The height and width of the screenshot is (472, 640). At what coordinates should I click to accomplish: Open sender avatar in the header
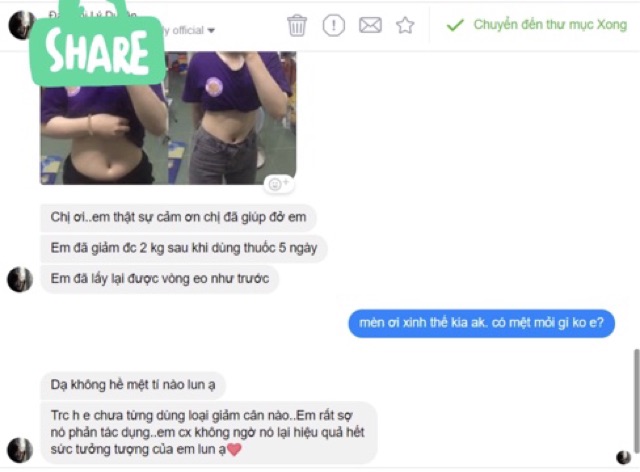tap(19, 25)
